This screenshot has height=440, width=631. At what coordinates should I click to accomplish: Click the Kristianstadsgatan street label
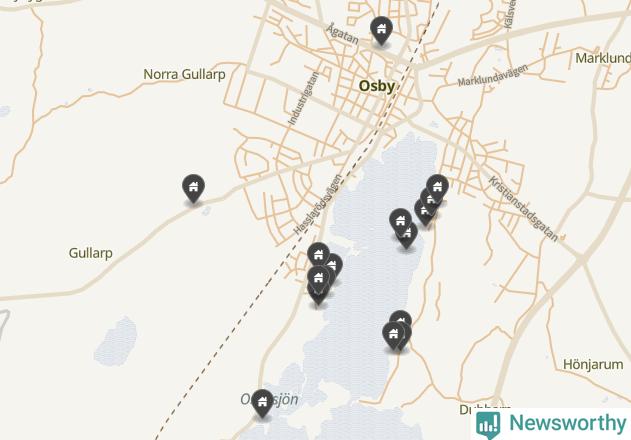(x=523, y=209)
